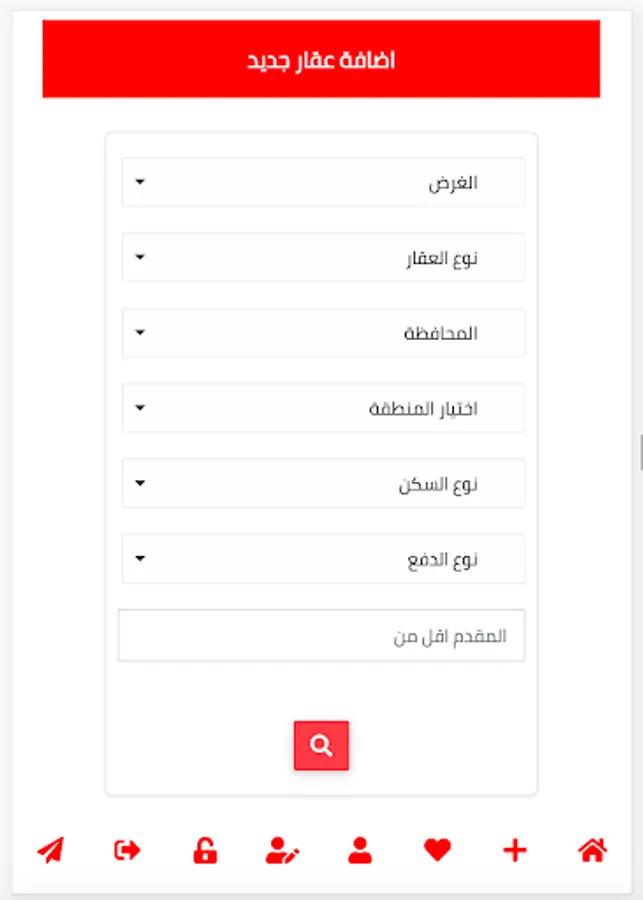This screenshot has height=900, width=643.
Task: Click the caret arrow of الغرض field
Action: pos(140,182)
